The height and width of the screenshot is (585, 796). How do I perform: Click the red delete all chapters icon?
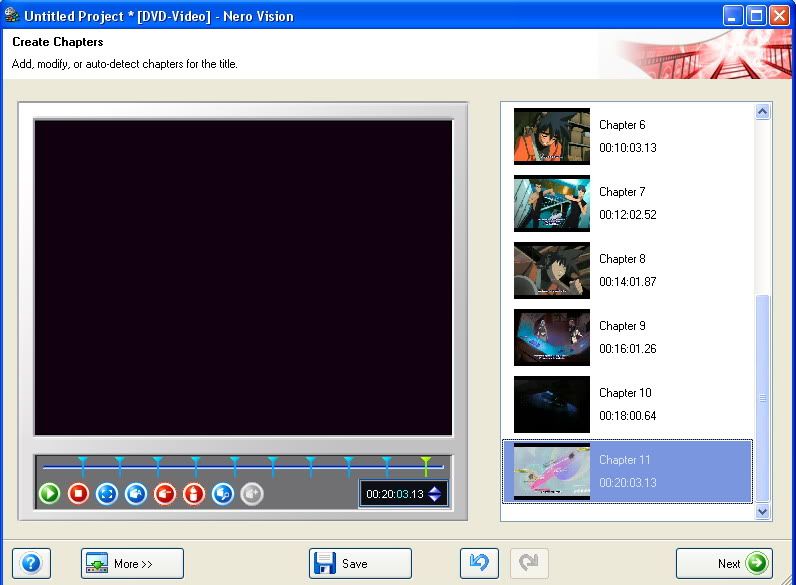(193, 493)
